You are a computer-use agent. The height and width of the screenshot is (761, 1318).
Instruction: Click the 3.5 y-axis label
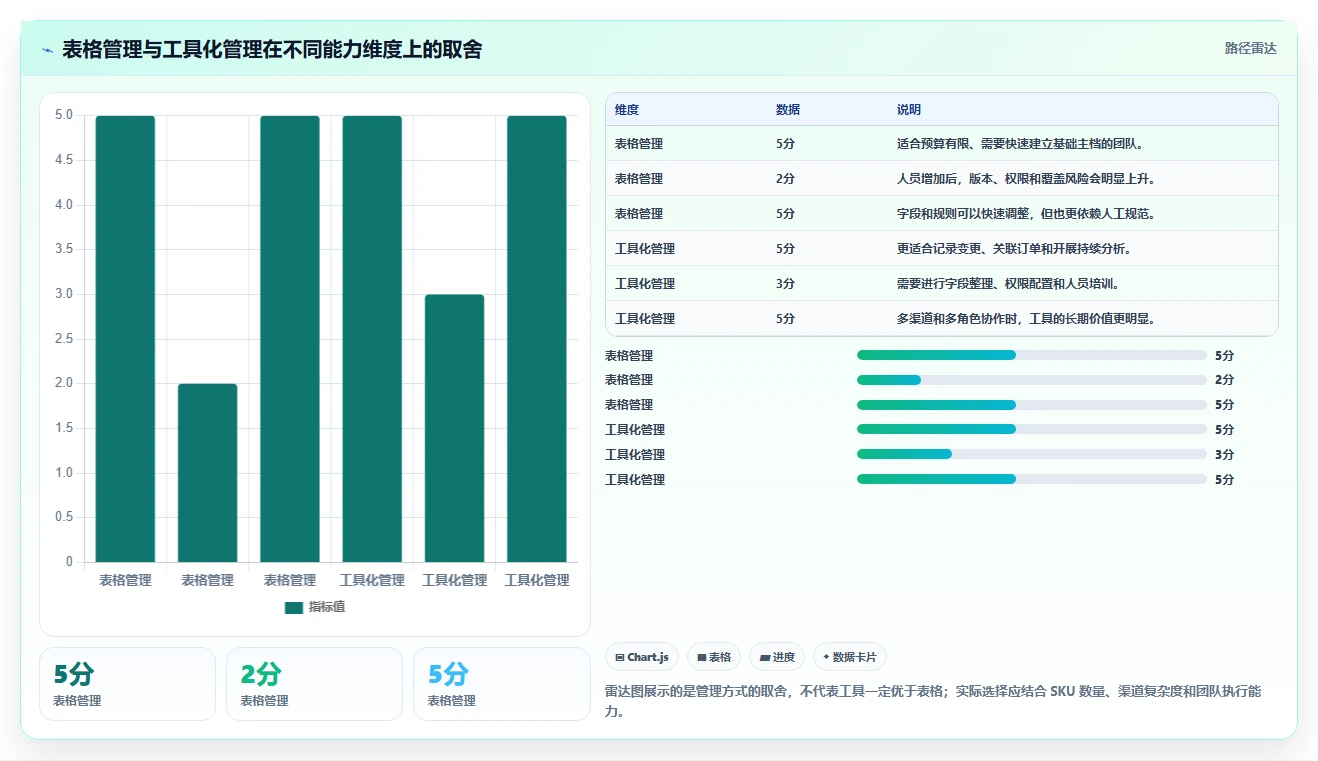(64, 249)
